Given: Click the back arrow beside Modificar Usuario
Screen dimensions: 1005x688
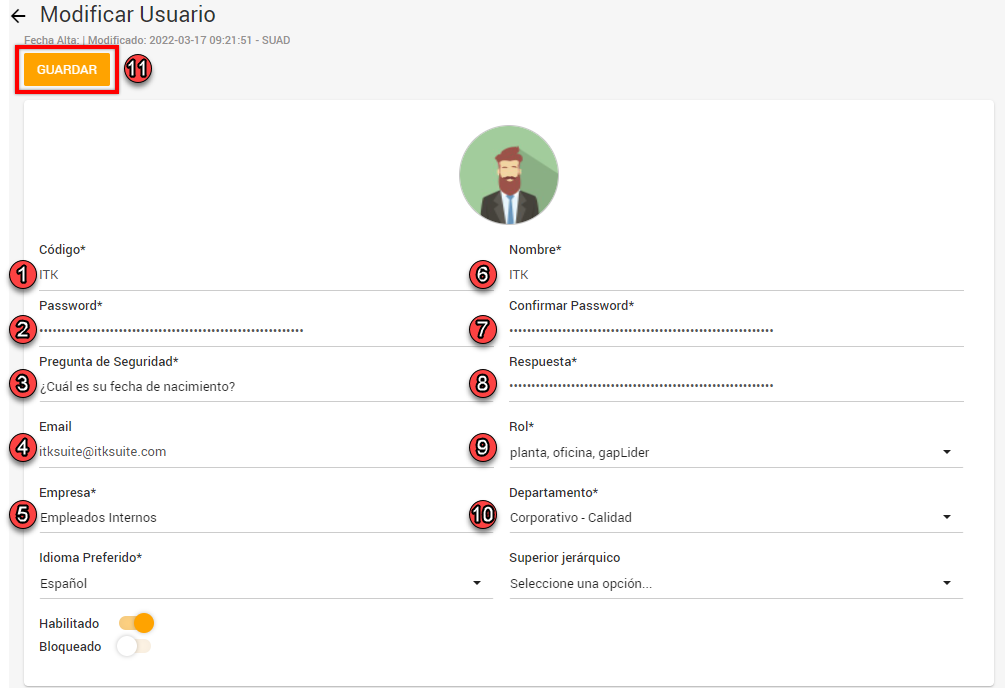Looking at the screenshot, I should [18, 17].
